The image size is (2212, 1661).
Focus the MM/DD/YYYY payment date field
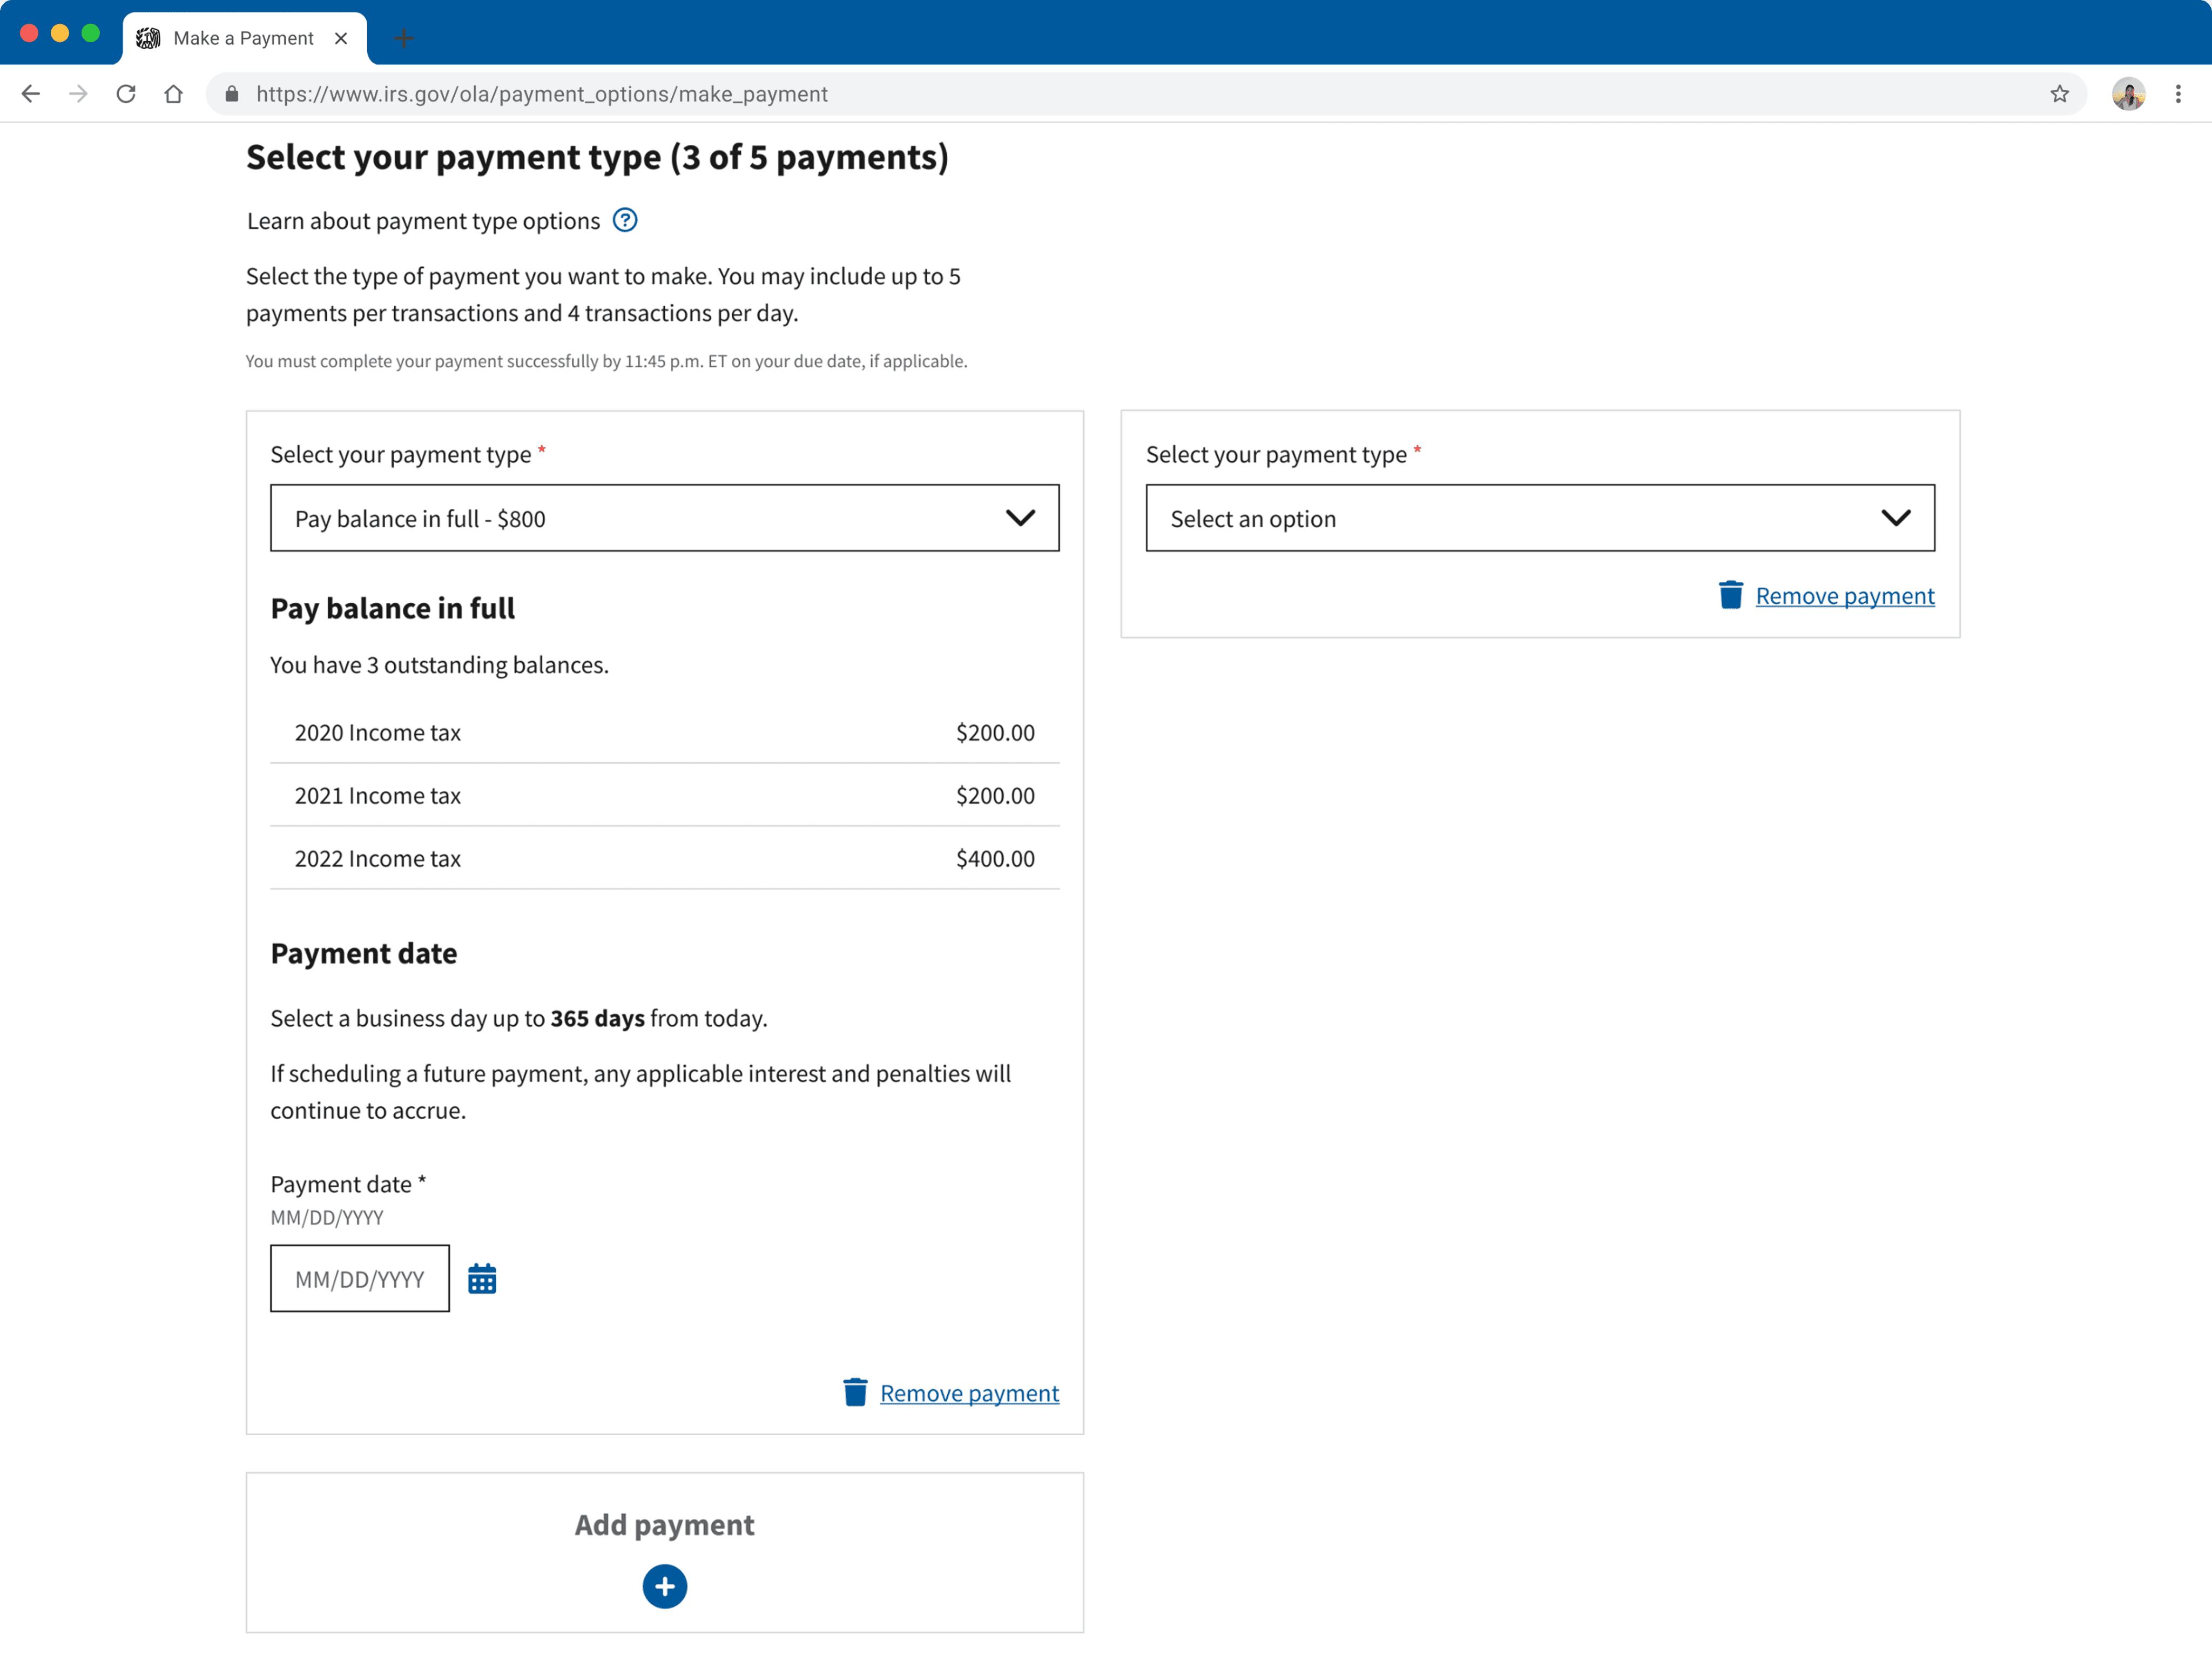pos(359,1279)
